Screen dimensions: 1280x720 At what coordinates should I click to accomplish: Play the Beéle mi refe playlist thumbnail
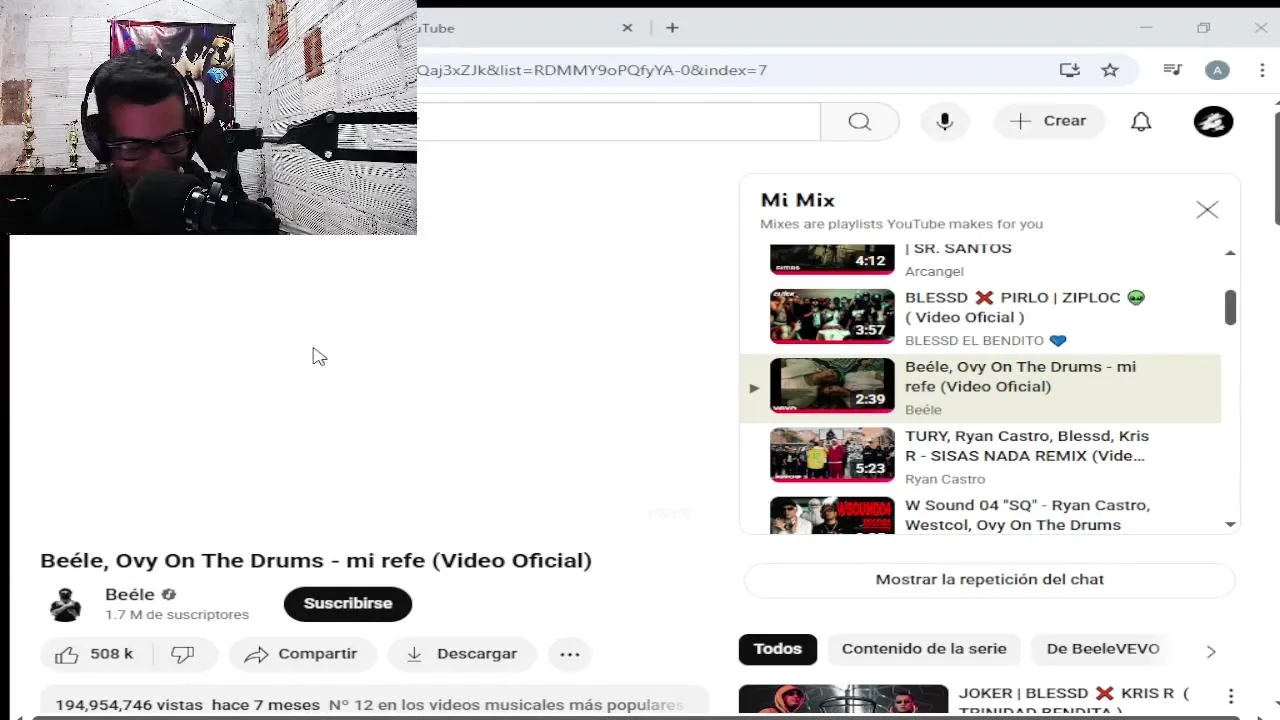click(x=832, y=385)
